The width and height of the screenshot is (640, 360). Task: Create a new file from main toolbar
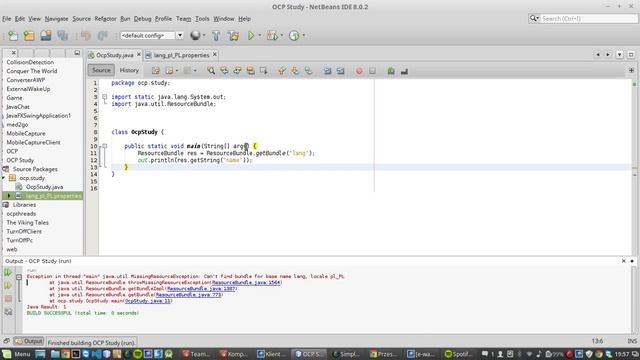13,36
